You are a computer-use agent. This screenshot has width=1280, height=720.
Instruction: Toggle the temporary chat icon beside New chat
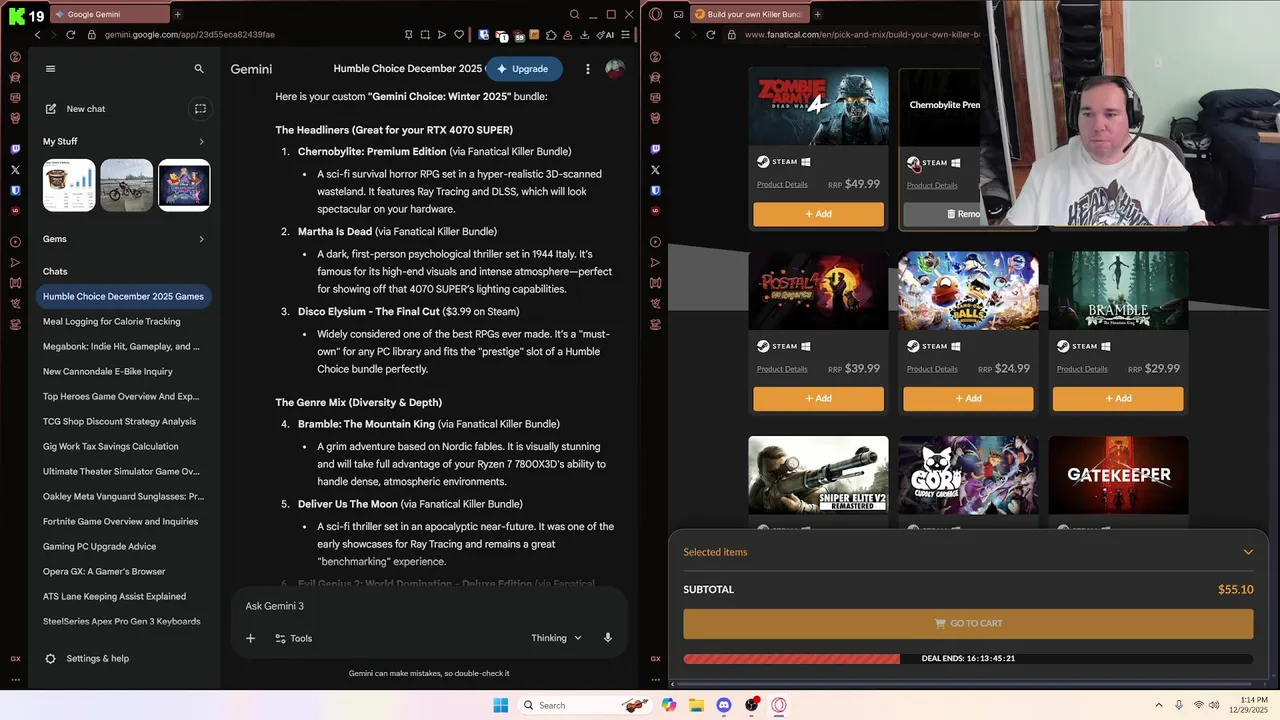tap(200, 109)
